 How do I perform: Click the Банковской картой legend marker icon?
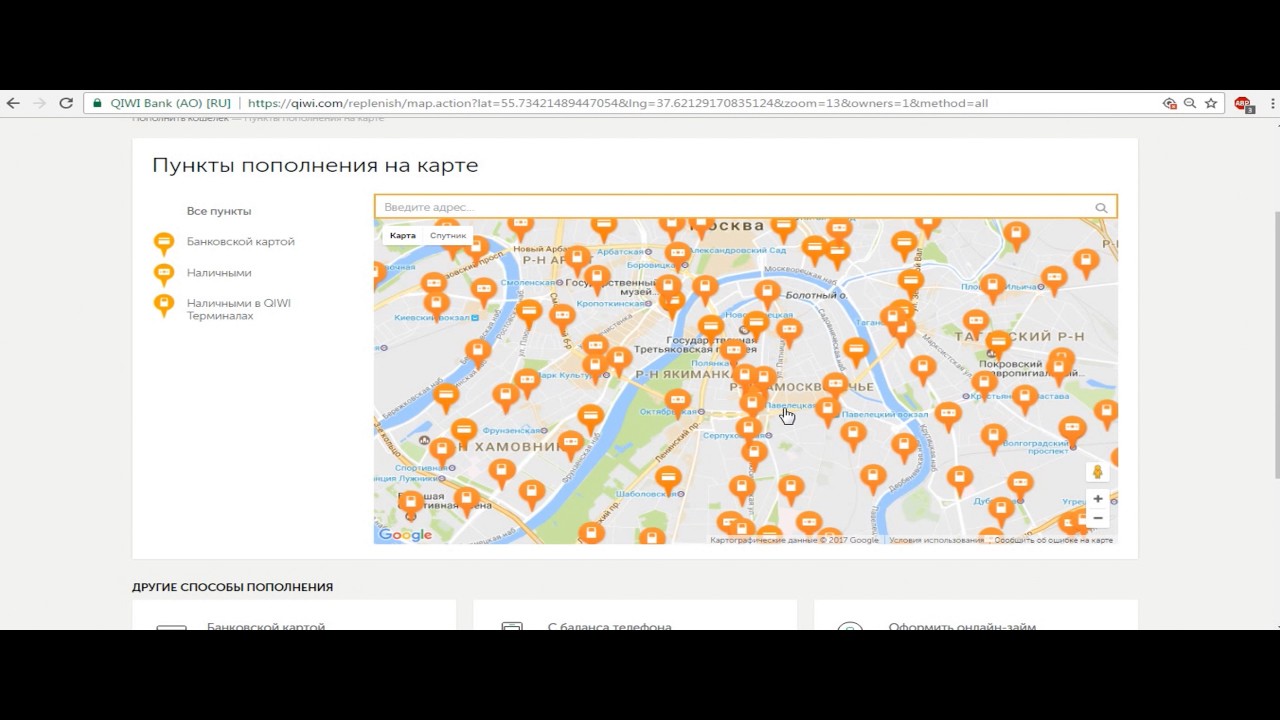point(163,243)
